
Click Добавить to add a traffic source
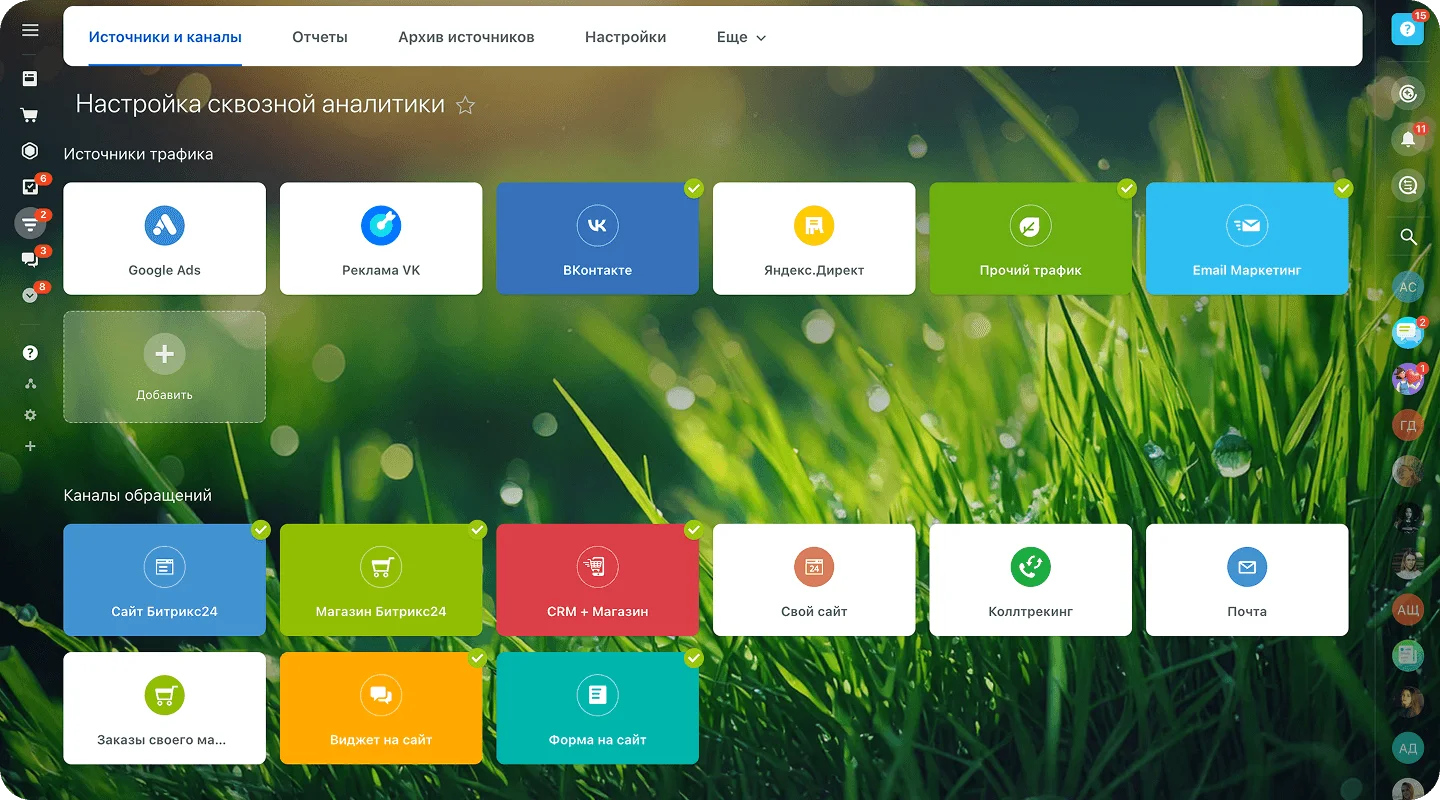click(x=164, y=366)
